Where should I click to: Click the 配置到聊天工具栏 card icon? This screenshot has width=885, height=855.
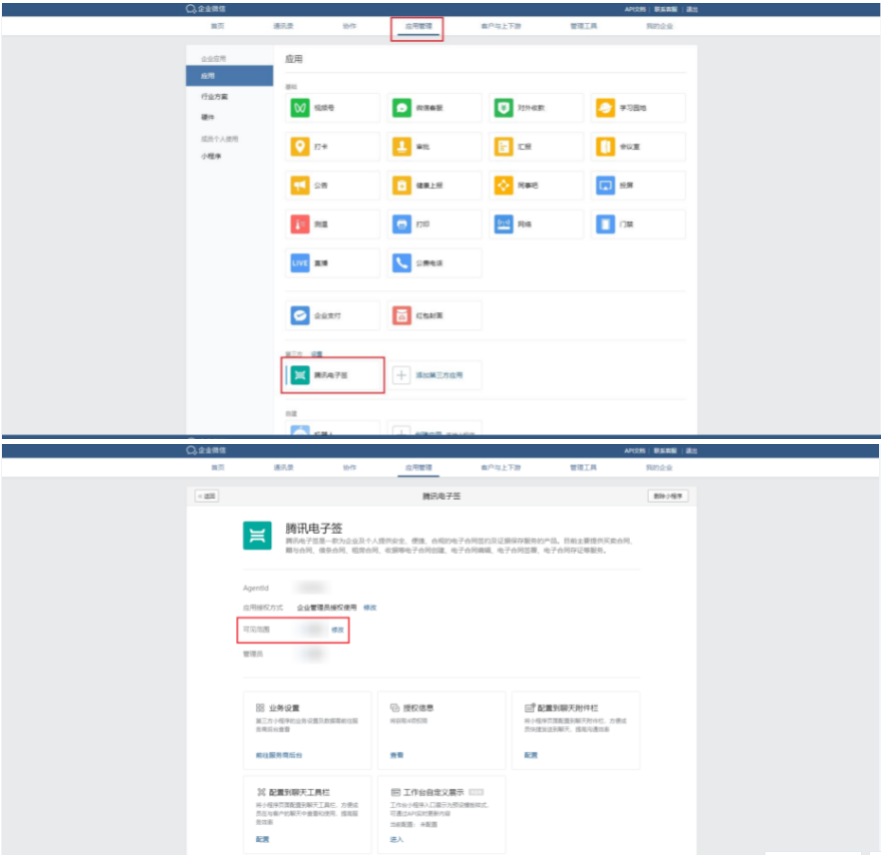point(261,792)
